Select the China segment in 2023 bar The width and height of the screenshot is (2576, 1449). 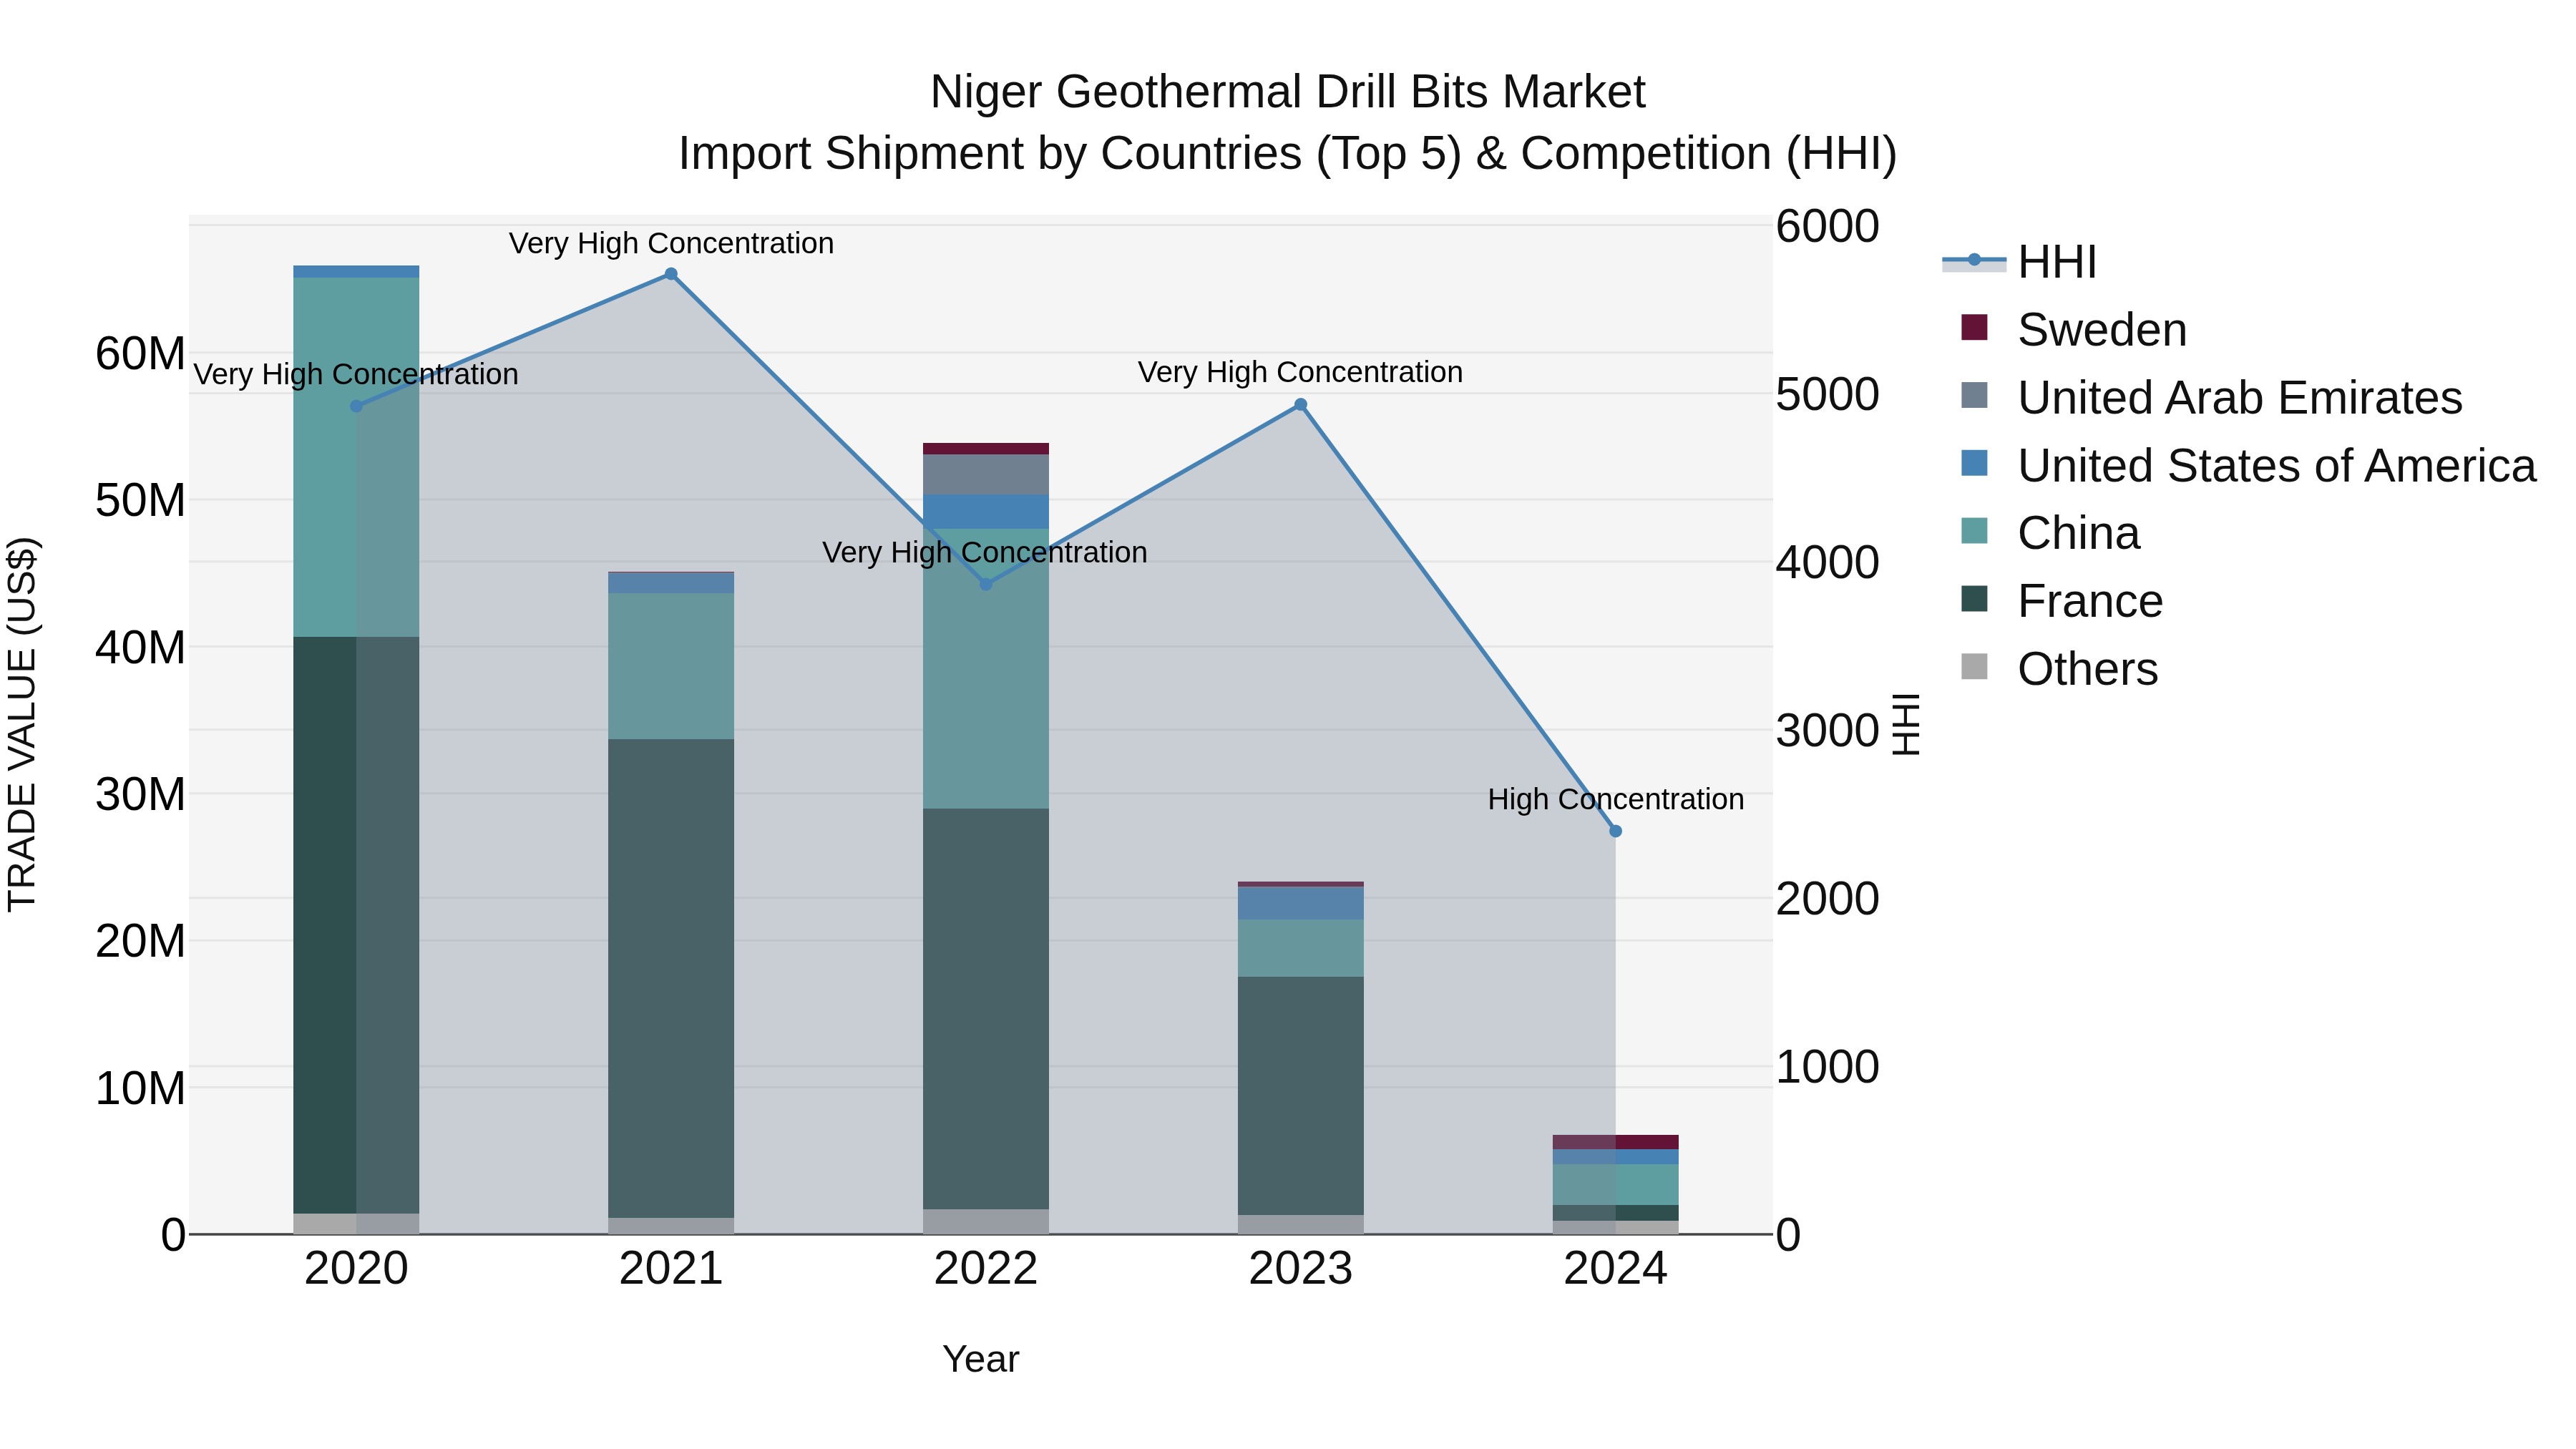(1301, 948)
